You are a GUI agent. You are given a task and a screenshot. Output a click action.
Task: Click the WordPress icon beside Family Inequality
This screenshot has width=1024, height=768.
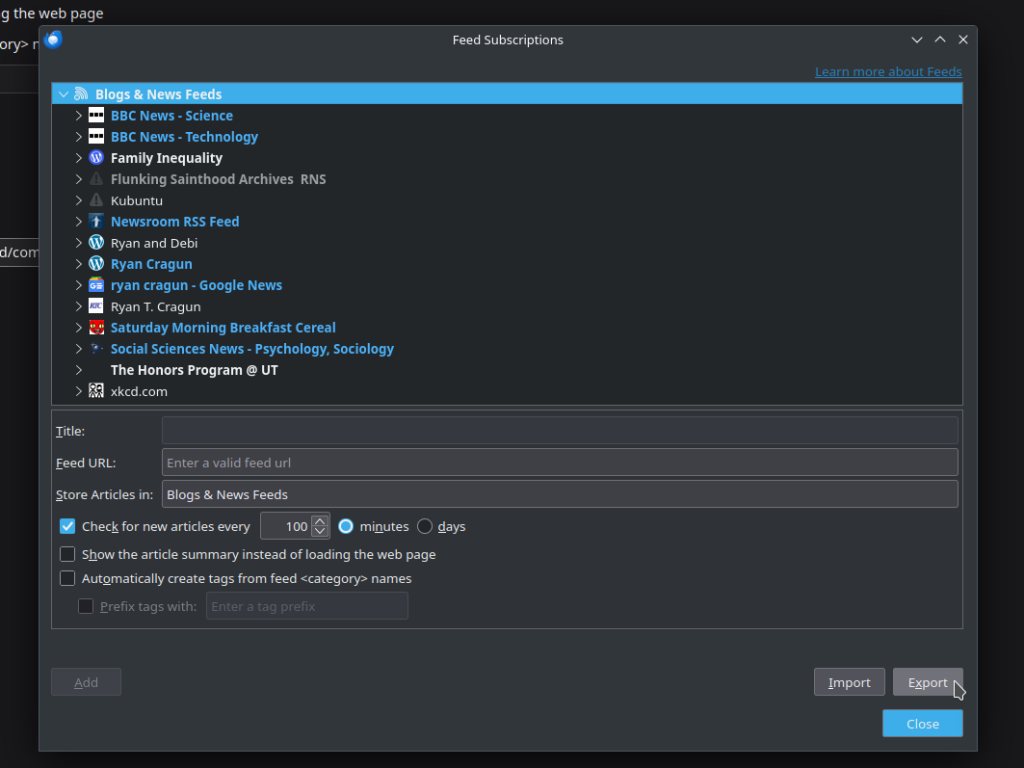pyautogui.click(x=96, y=158)
